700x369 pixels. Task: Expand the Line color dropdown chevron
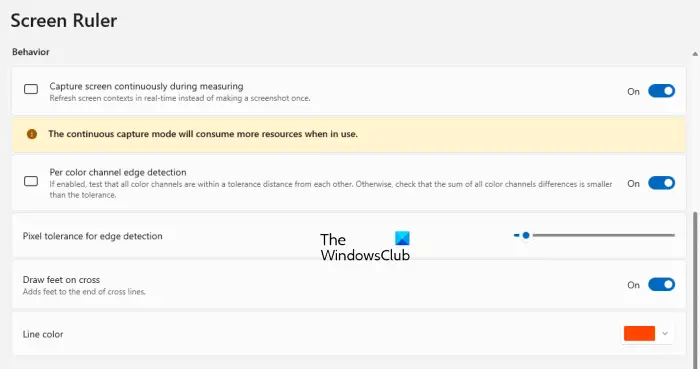point(665,334)
